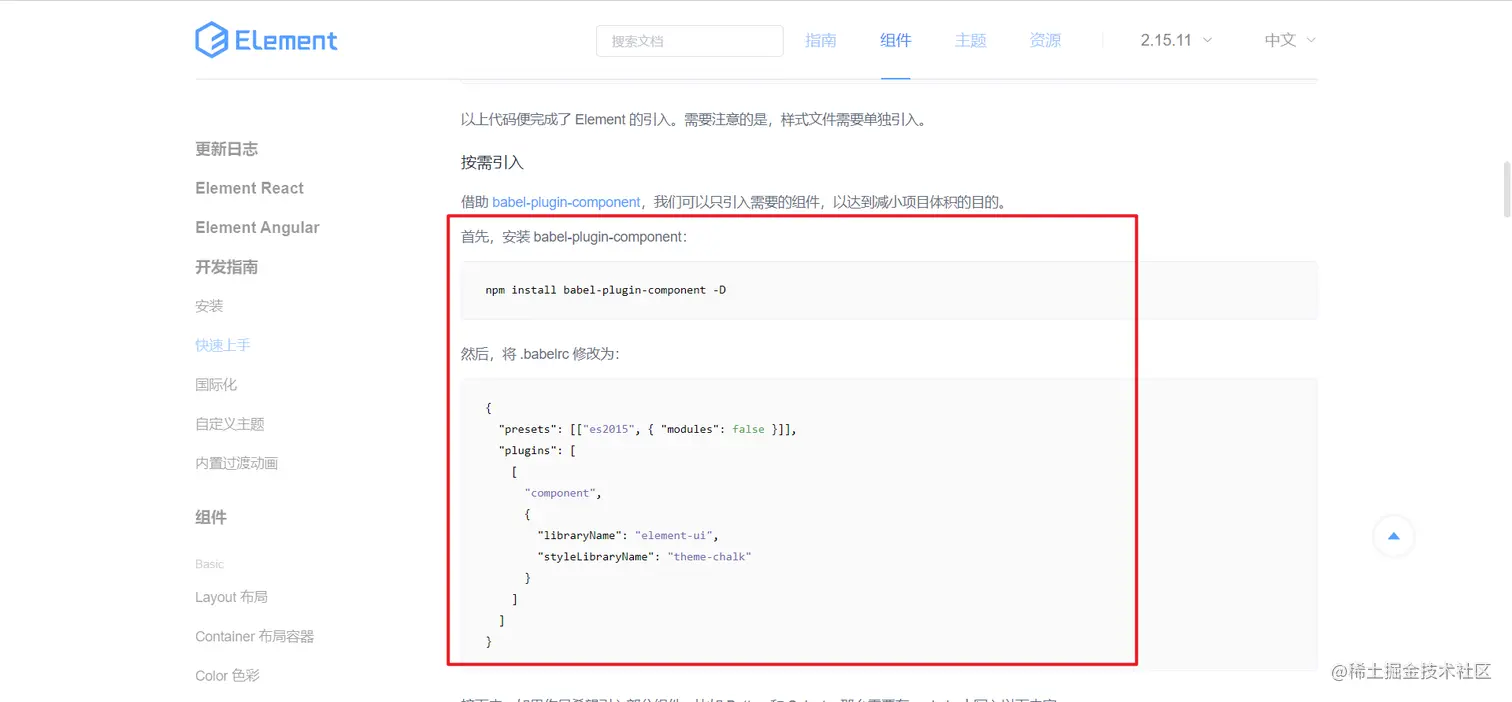Click the 按需引入 heading

492,162
